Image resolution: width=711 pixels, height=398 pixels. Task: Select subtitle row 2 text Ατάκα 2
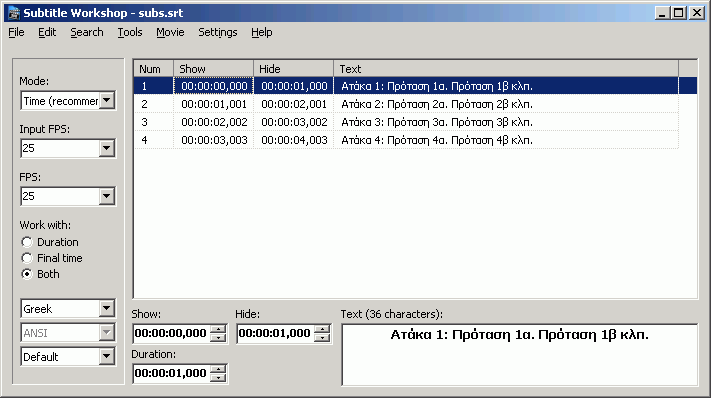[x=437, y=104]
